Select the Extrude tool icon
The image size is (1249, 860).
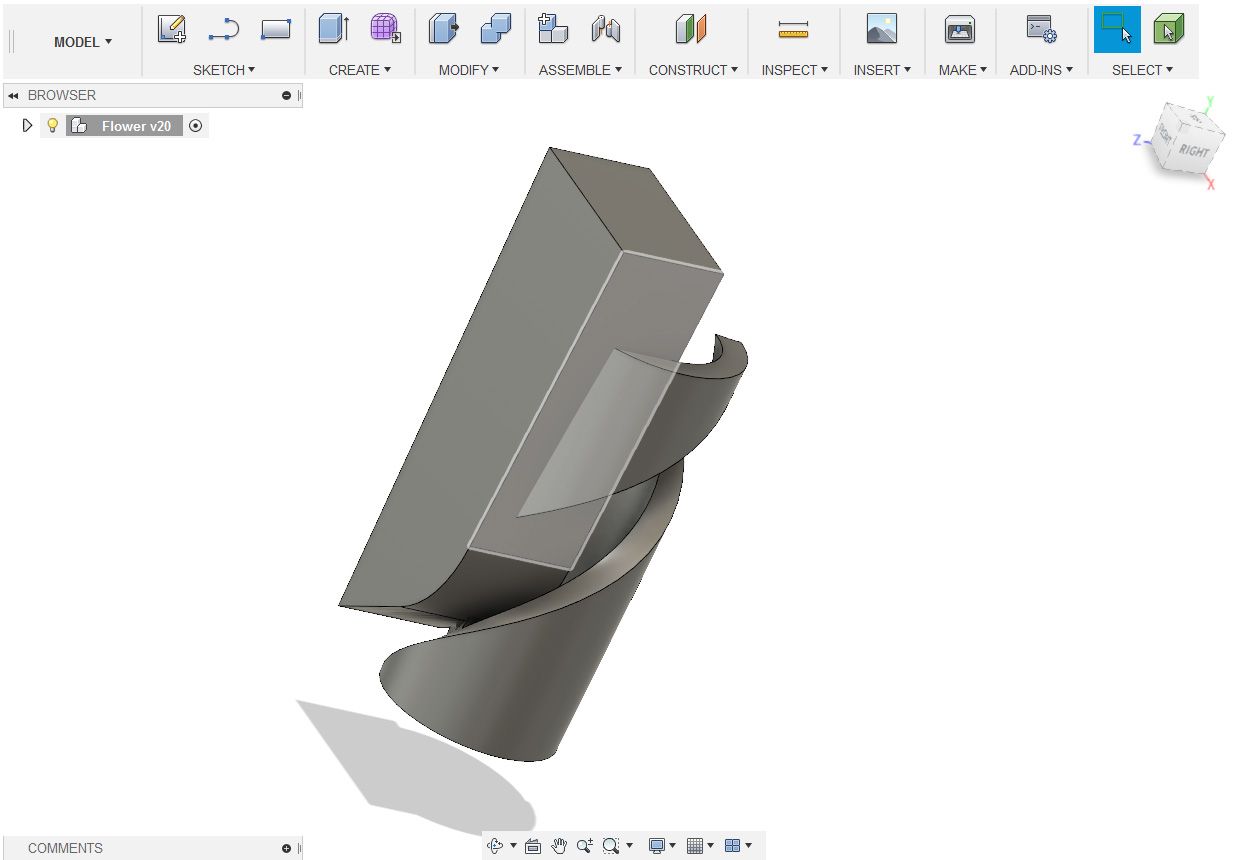(x=333, y=30)
